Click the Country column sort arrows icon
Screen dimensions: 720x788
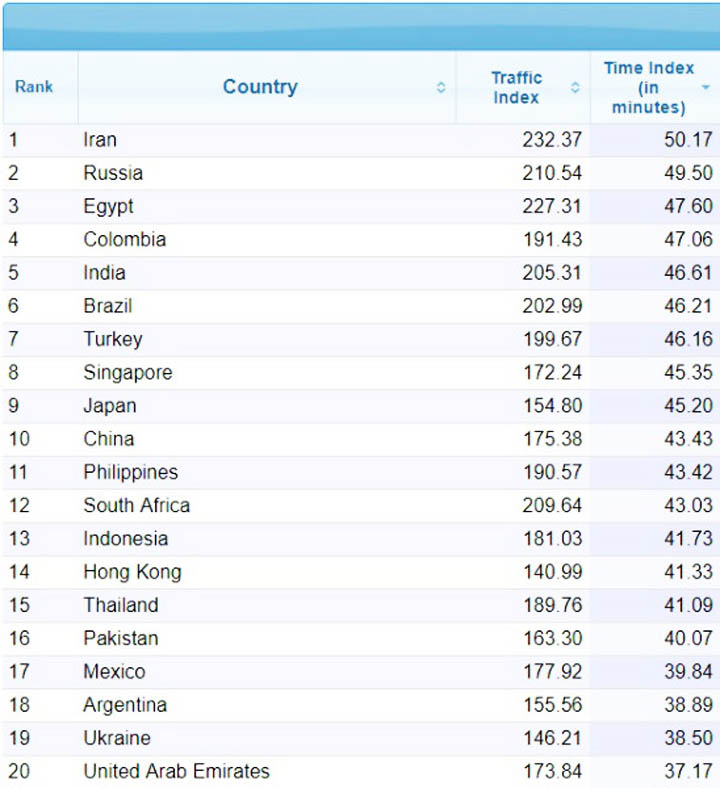coord(441,88)
